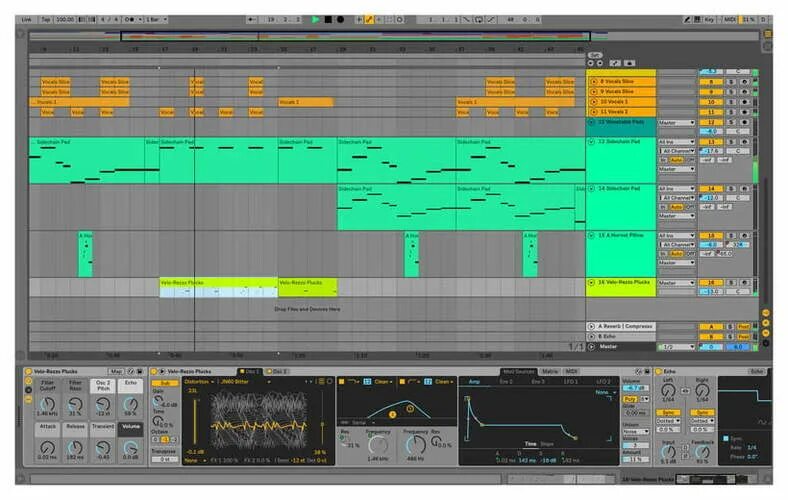The height and width of the screenshot is (500, 788).
Task: Toggle the Sub oscillator button in Wavetable
Action: 165,383
